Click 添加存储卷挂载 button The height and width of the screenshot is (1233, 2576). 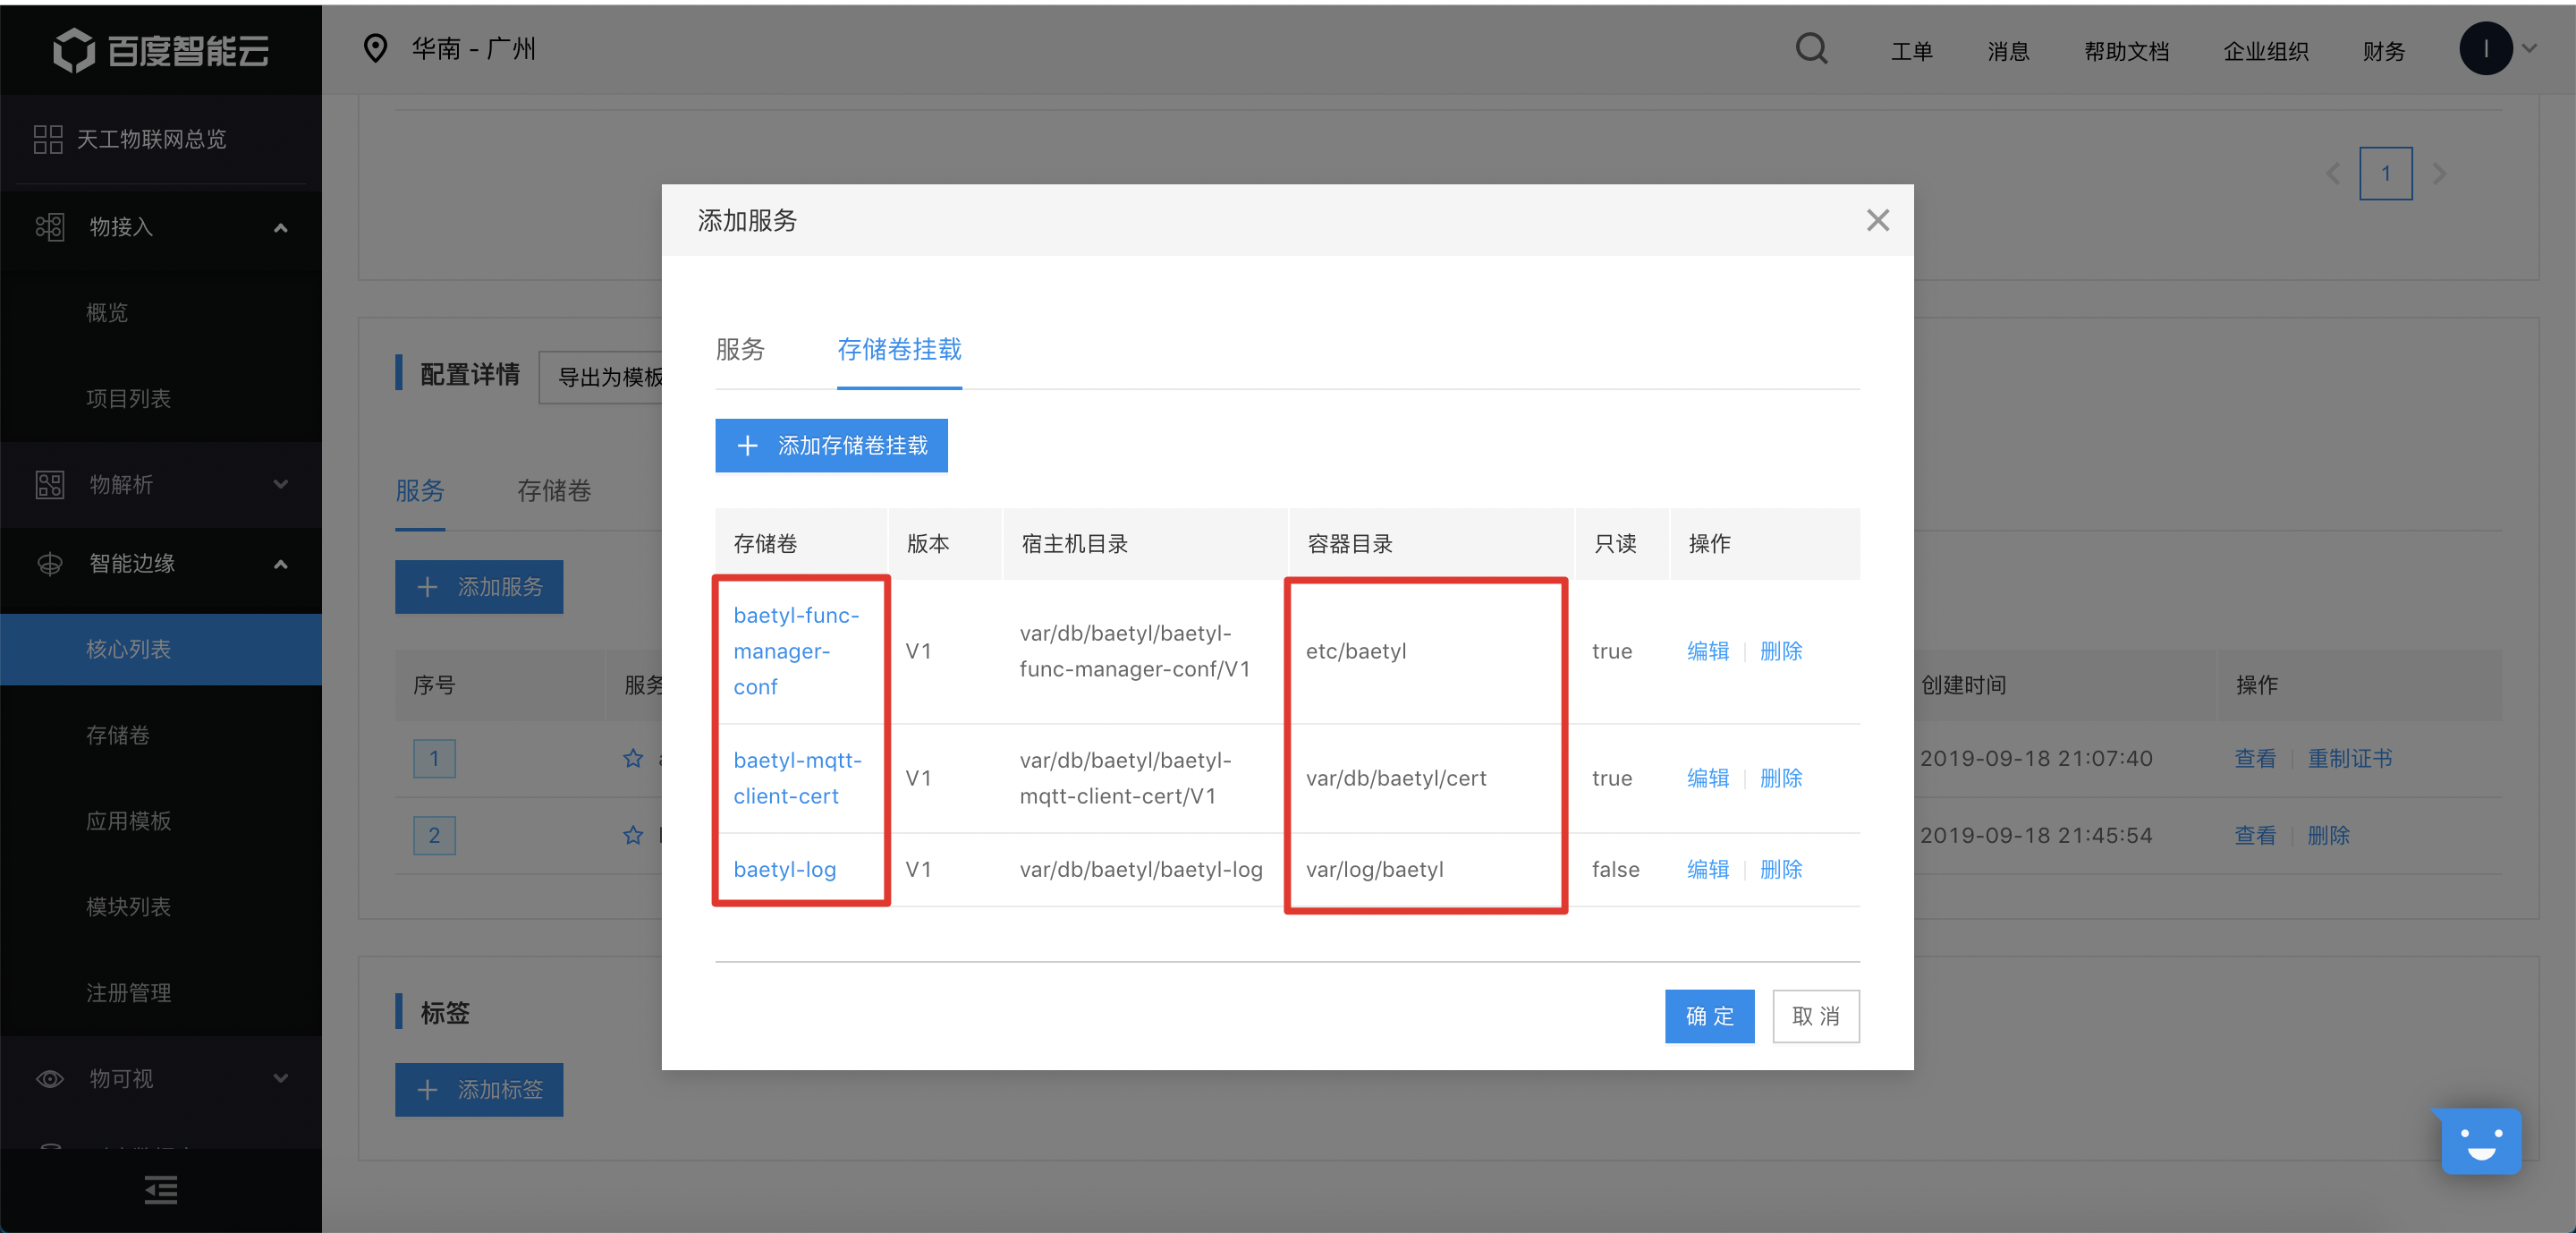831,445
